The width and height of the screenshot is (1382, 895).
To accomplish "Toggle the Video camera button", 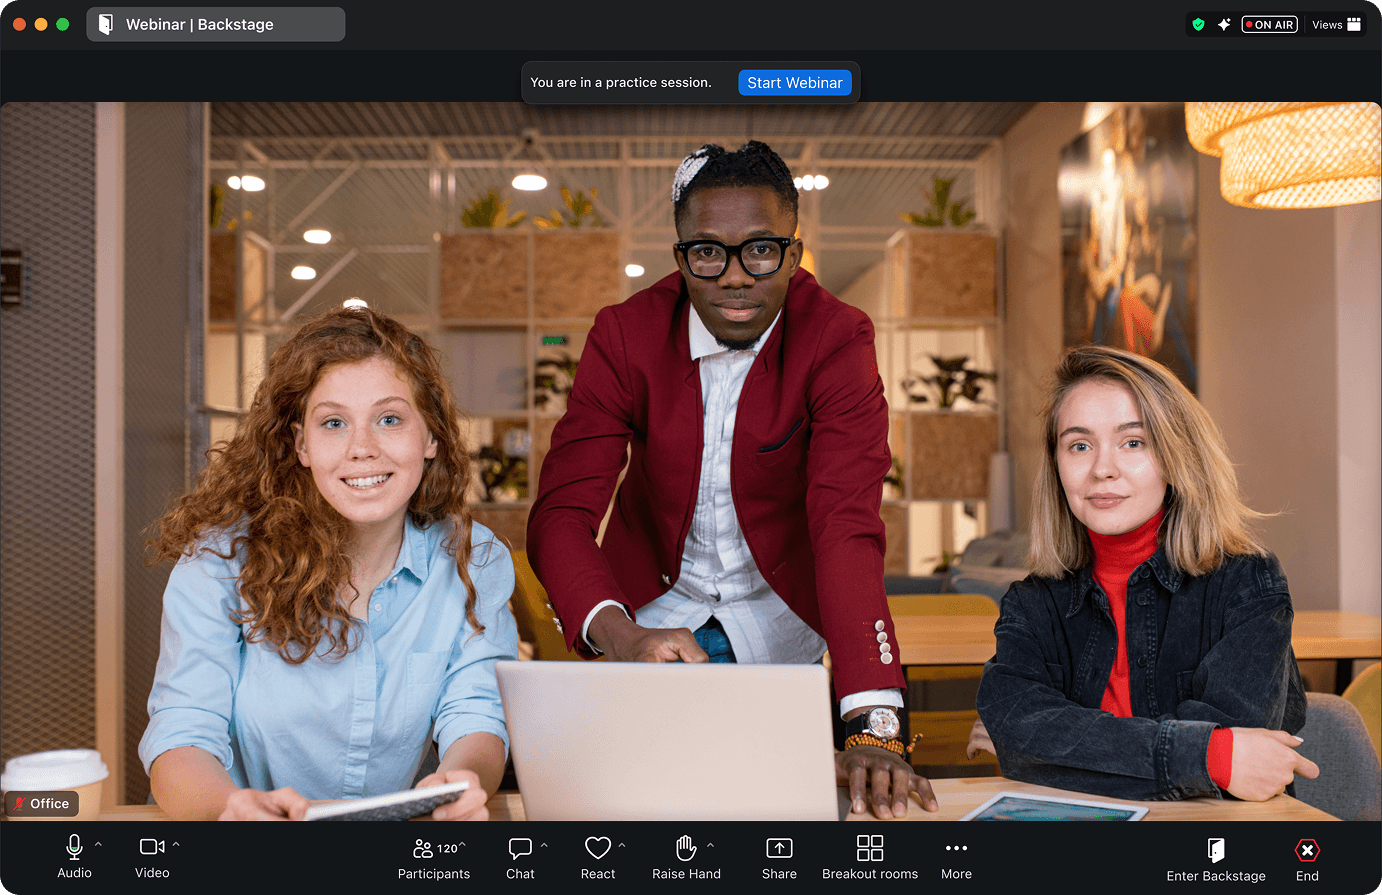I will pos(152,857).
